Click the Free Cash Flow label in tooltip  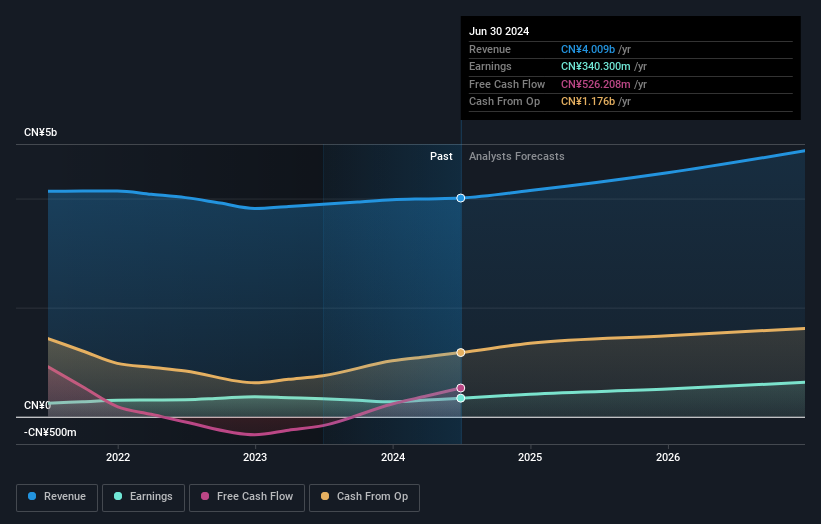tap(507, 84)
